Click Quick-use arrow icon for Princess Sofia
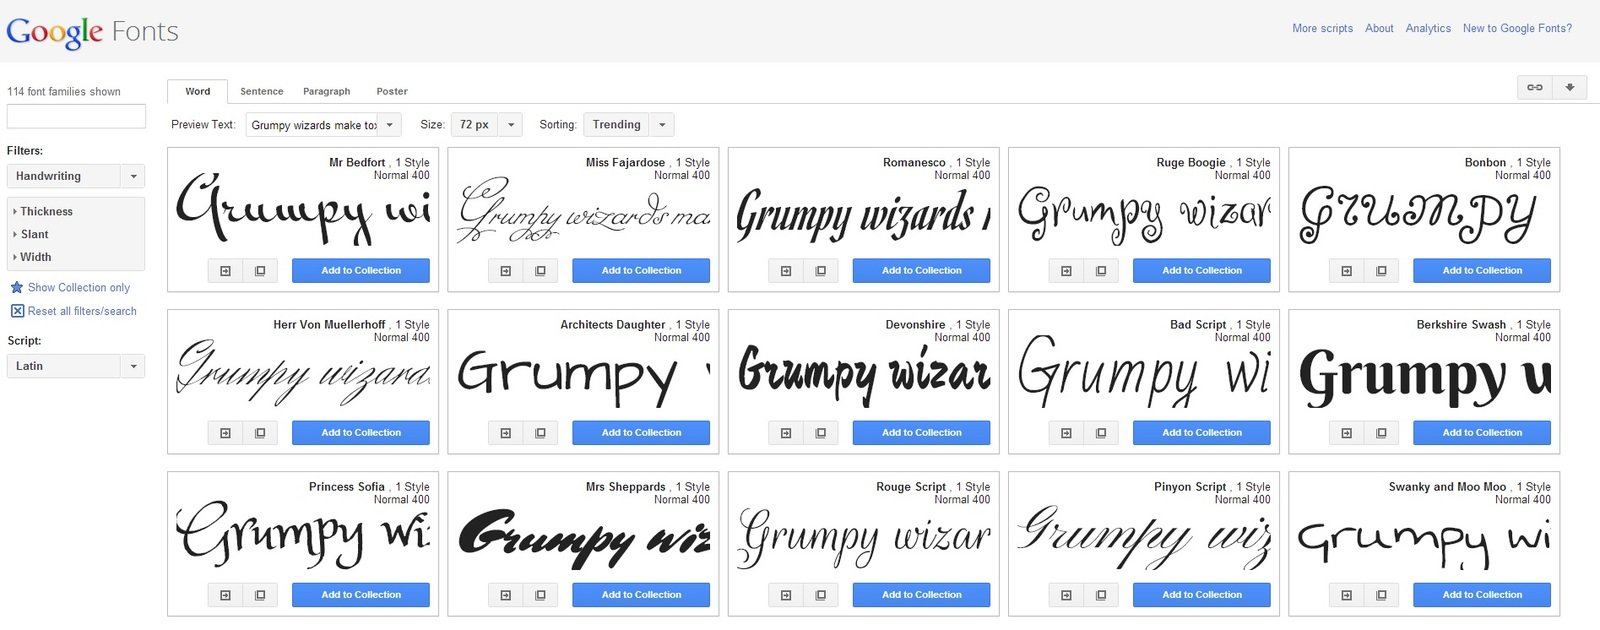This screenshot has height=630, width=1600. point(226,595)
